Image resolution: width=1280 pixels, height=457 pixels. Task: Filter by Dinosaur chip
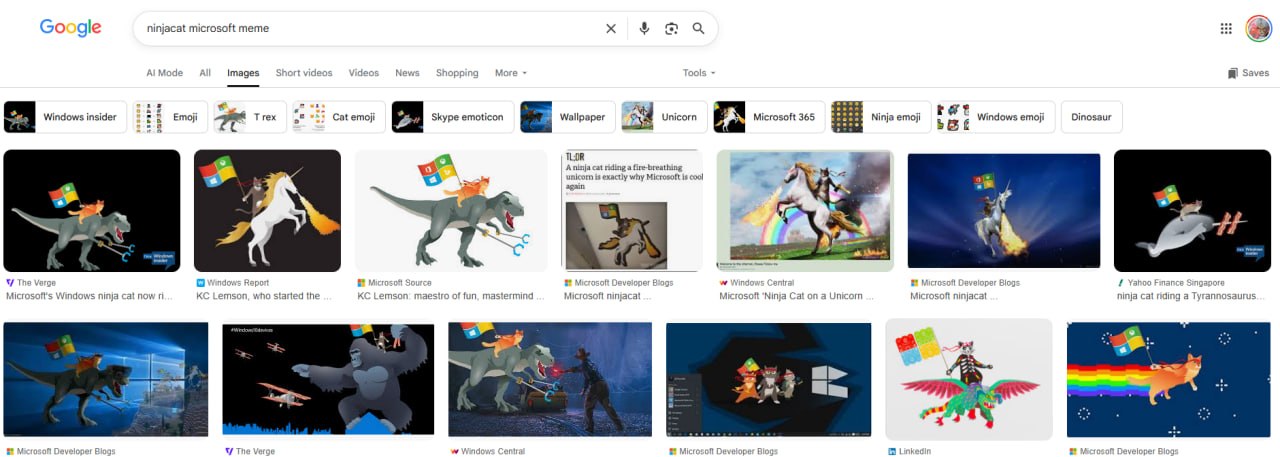[1091, 117]
